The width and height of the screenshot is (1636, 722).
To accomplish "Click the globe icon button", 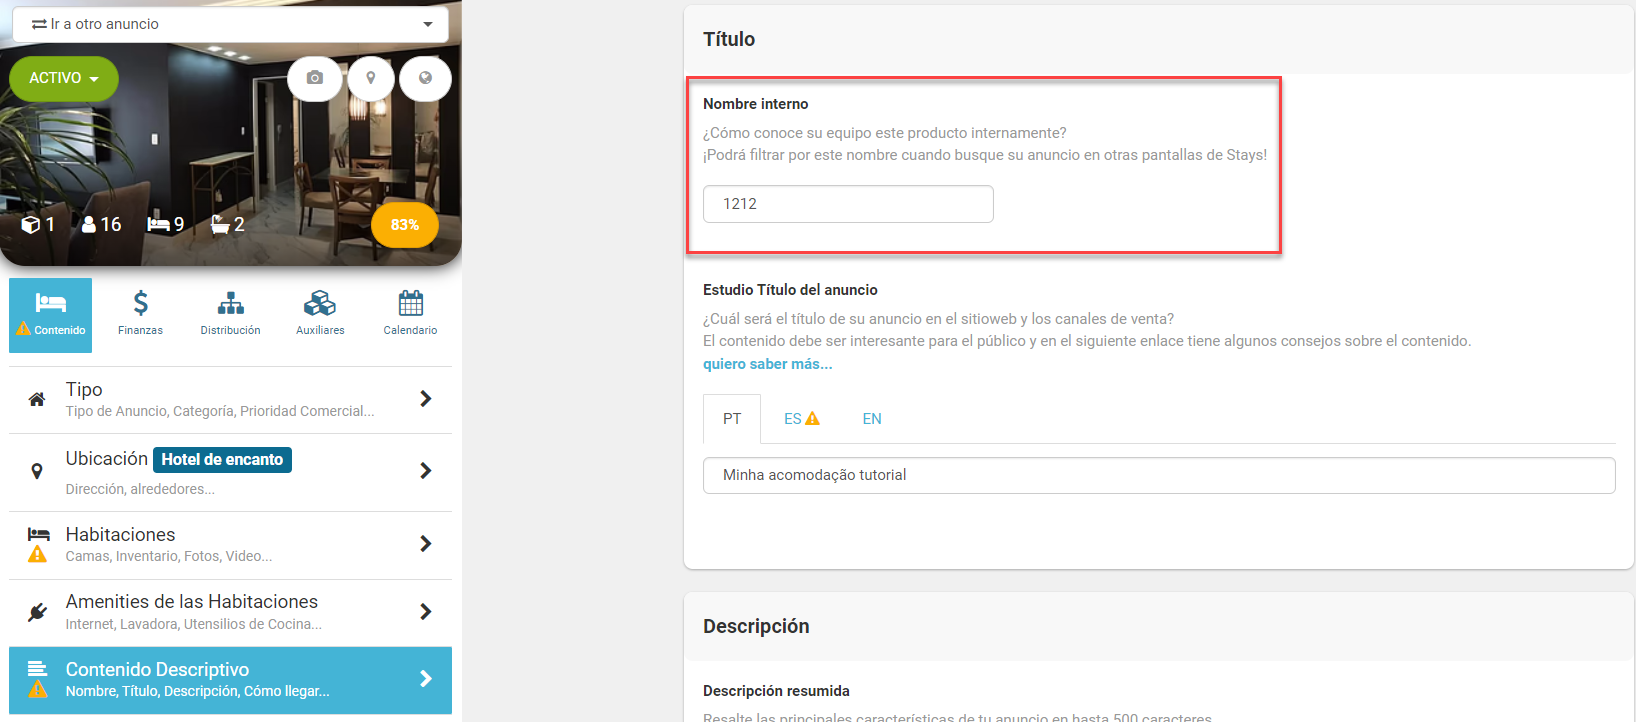I will coord(425,78).
